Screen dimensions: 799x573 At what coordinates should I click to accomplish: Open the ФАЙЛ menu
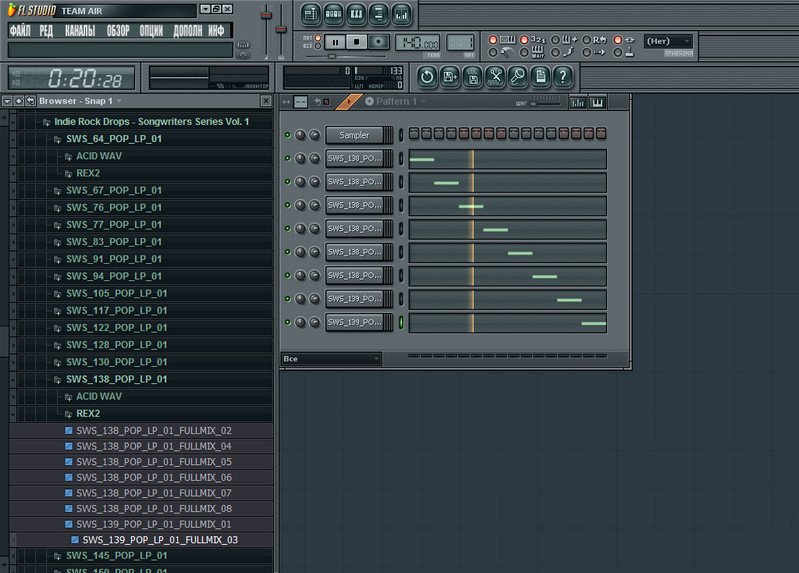[20, 31]
